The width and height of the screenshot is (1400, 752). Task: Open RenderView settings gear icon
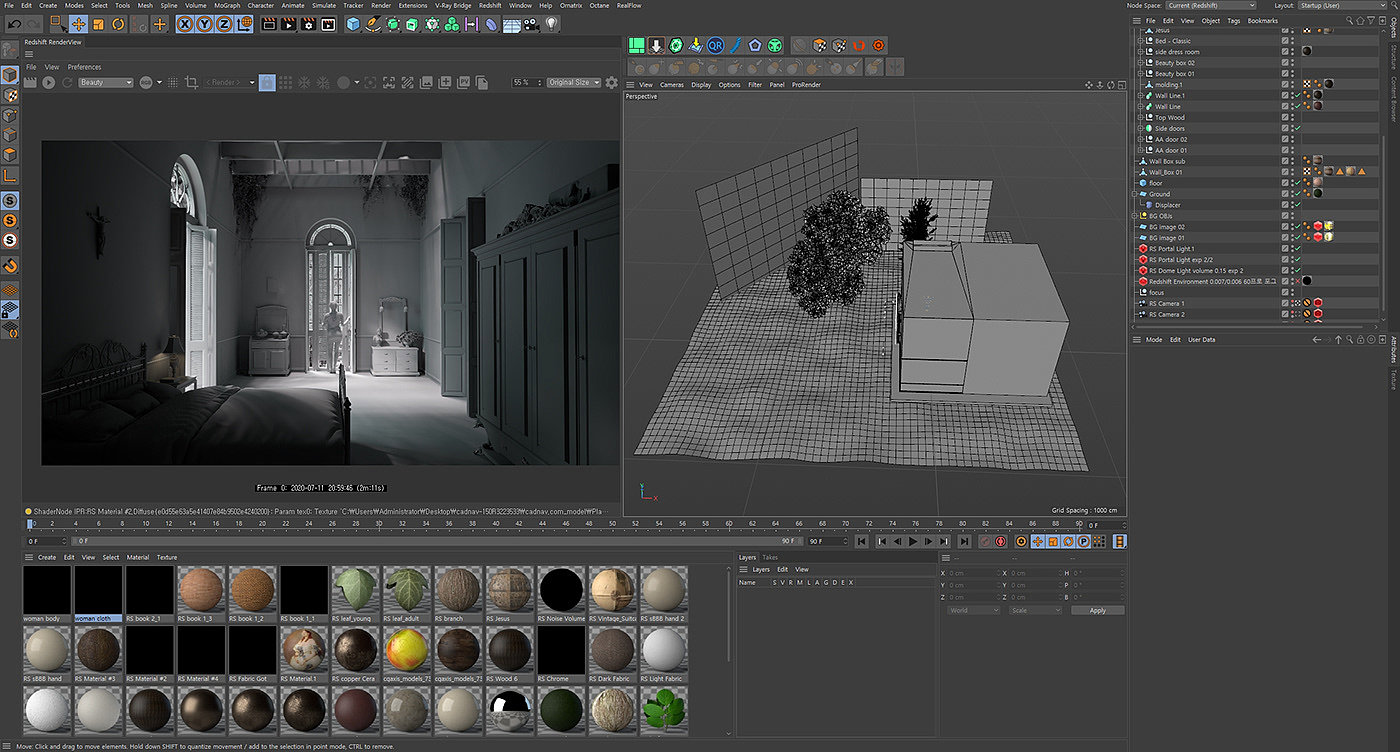612,82
